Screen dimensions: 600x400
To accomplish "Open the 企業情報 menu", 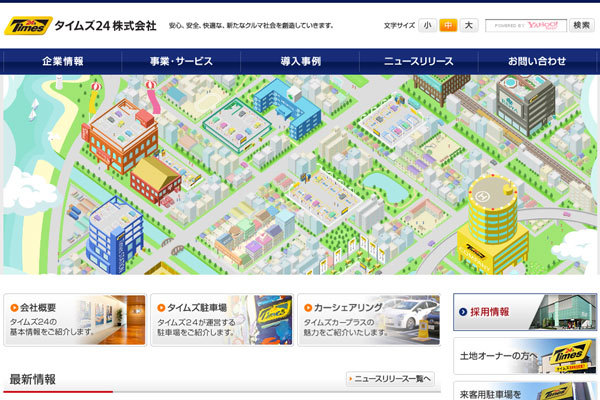I will (x=63, y=62).
